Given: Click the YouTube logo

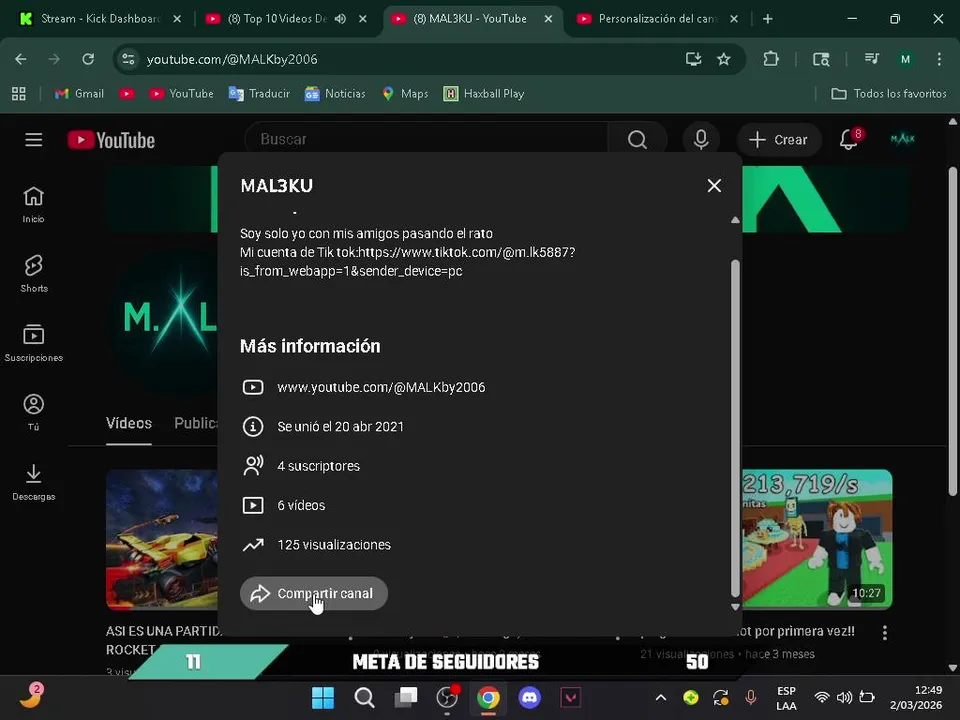Looking at the screenshot, I should 111,140.
